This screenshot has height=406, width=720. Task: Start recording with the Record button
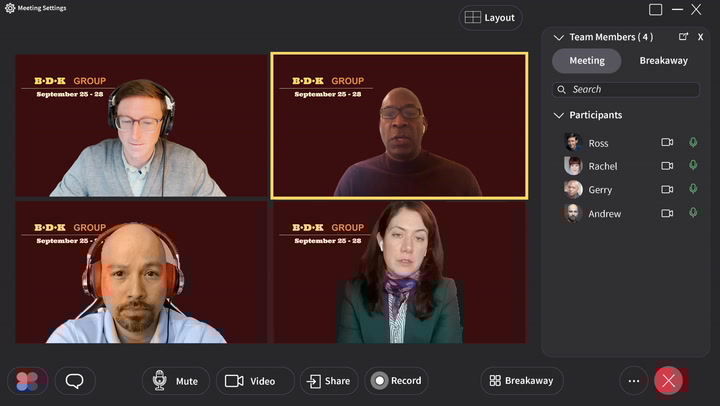pos(397,381)
